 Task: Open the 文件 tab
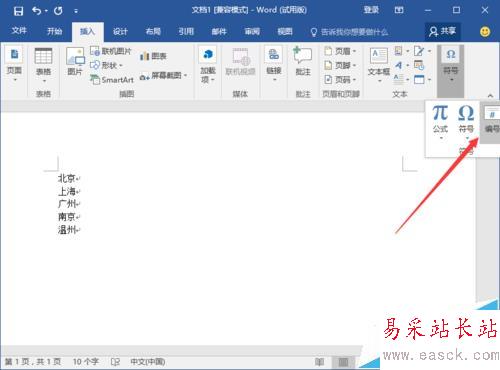[x=19, y=31]
